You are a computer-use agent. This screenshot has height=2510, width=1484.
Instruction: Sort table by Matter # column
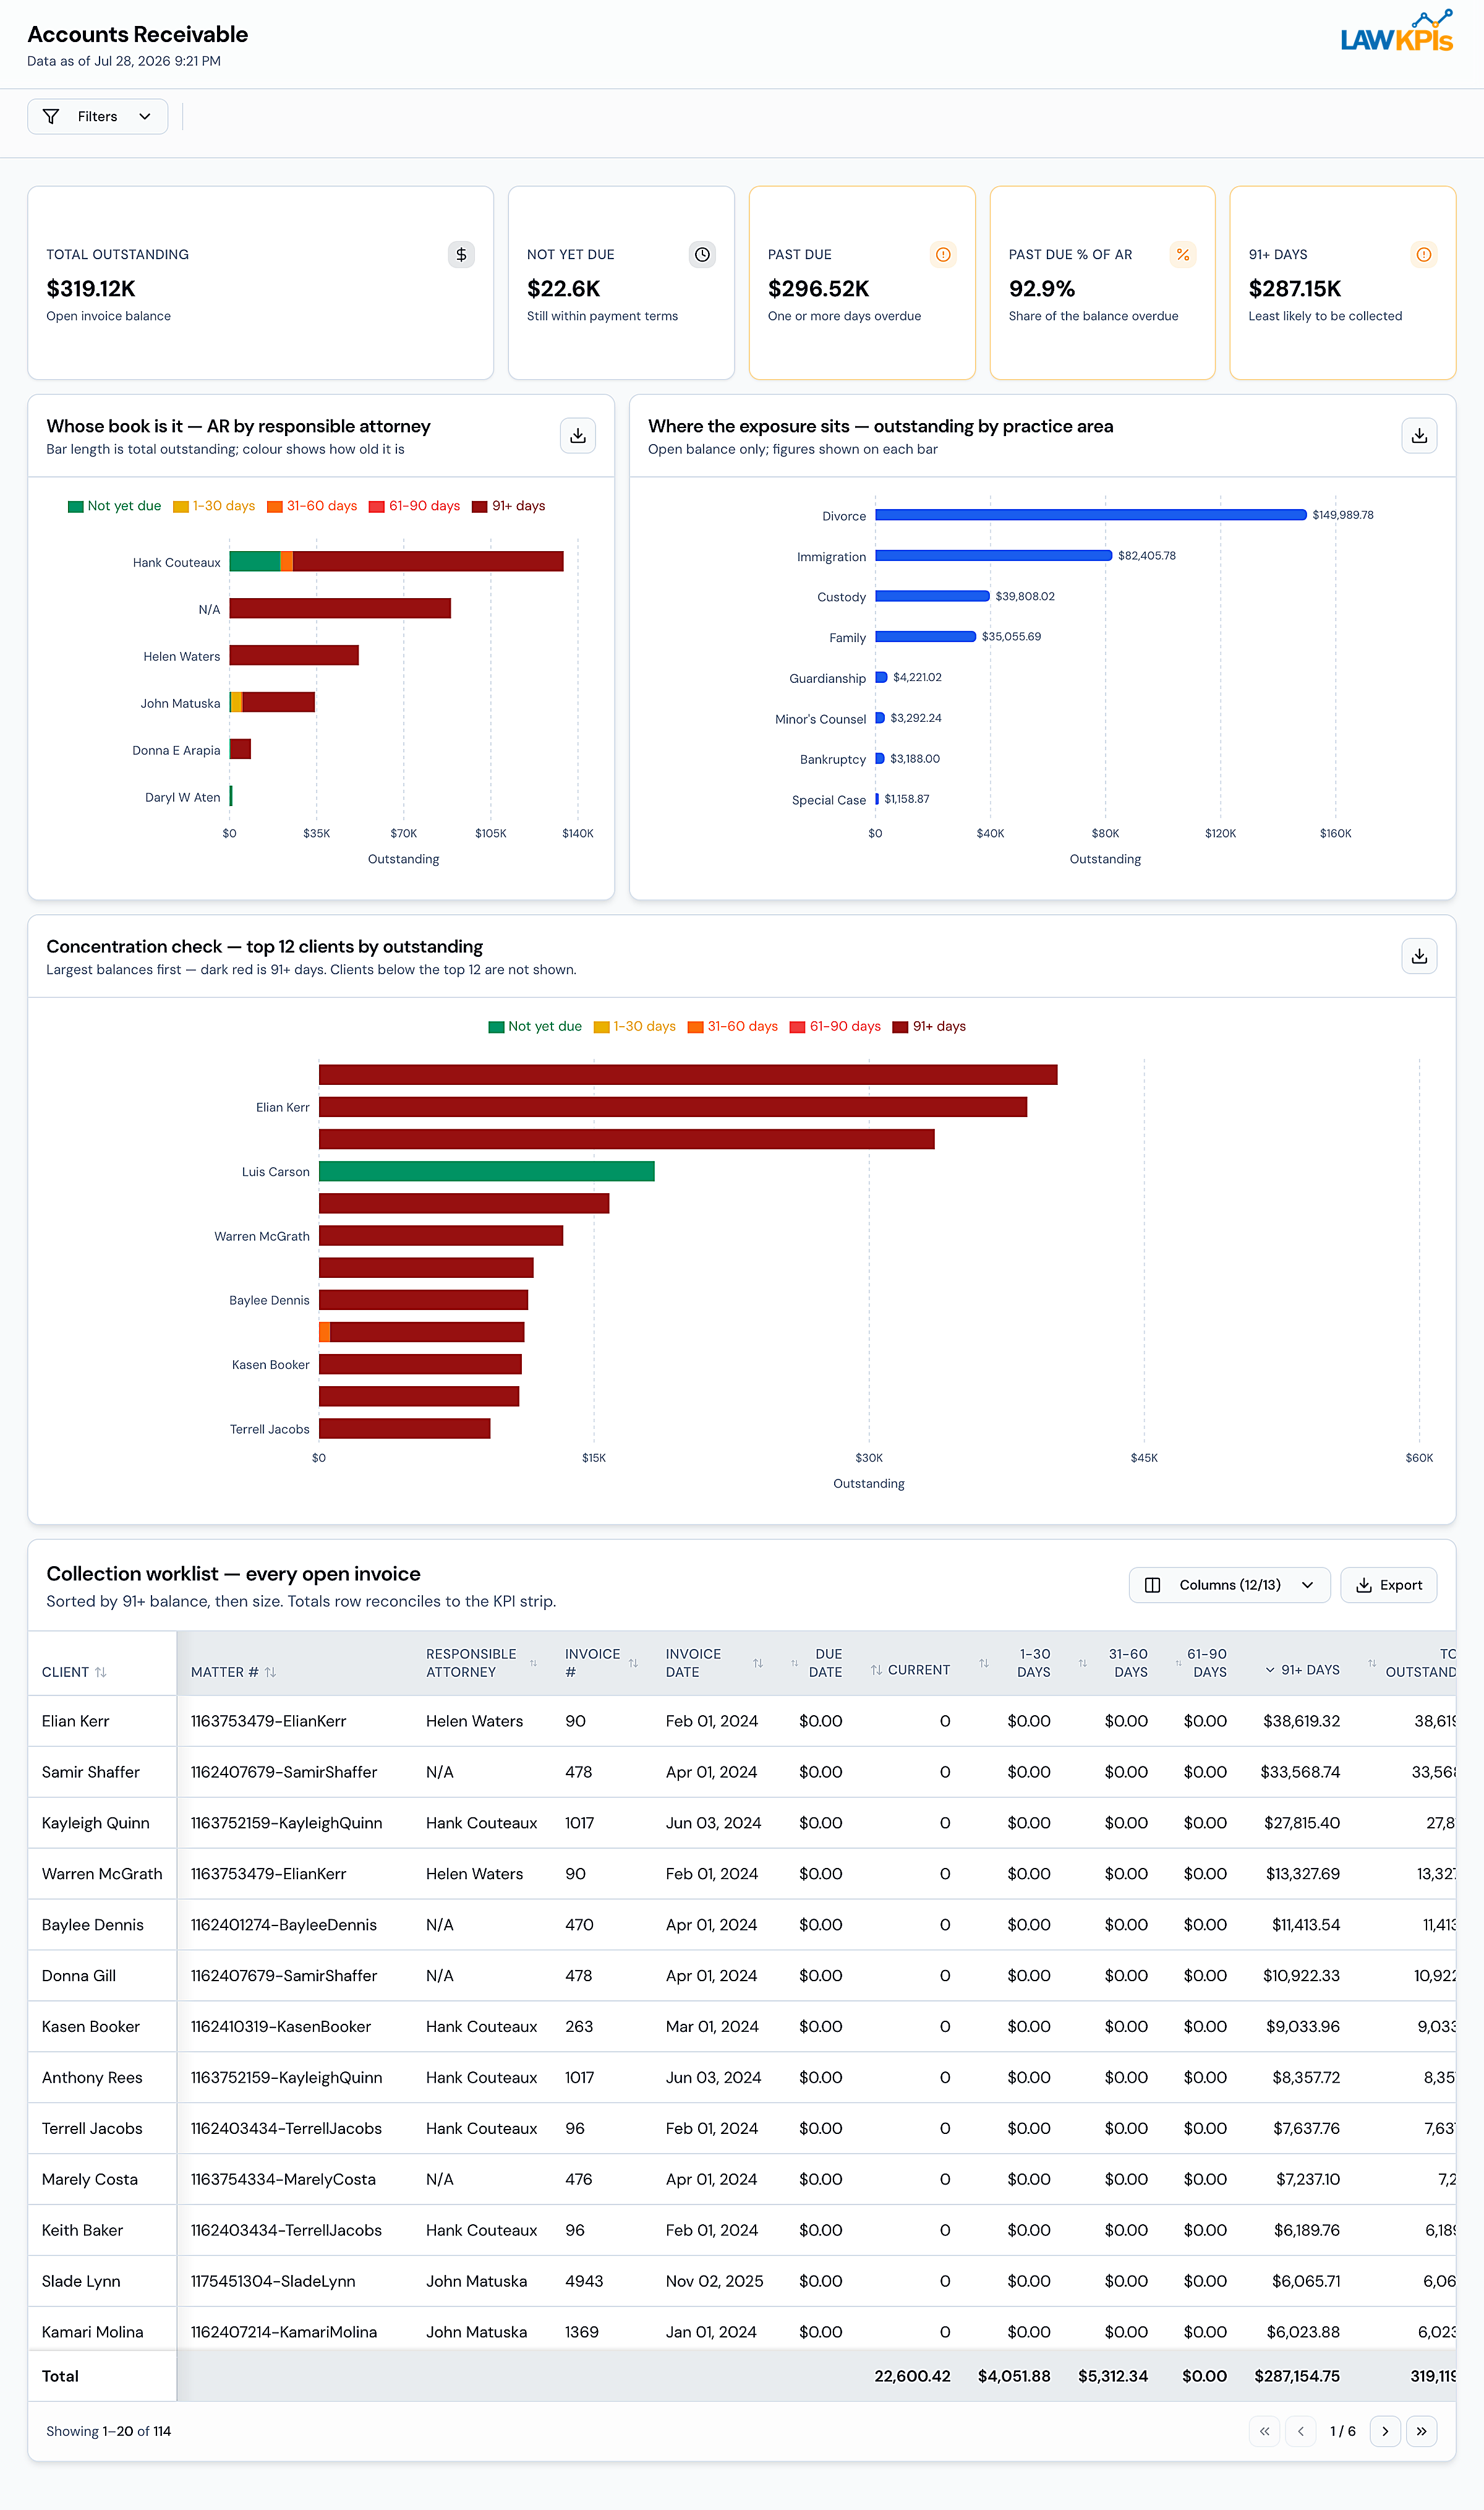tap(233, 1672)
